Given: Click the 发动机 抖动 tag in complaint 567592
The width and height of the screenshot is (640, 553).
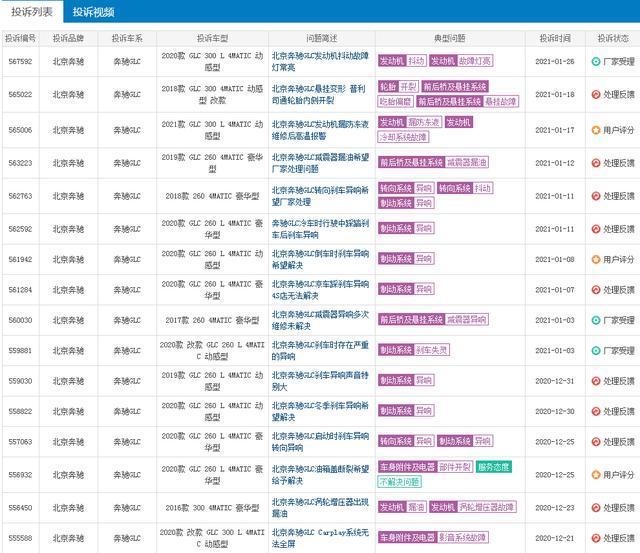Looking at the screenshot, I should click(x=402, y=61).
